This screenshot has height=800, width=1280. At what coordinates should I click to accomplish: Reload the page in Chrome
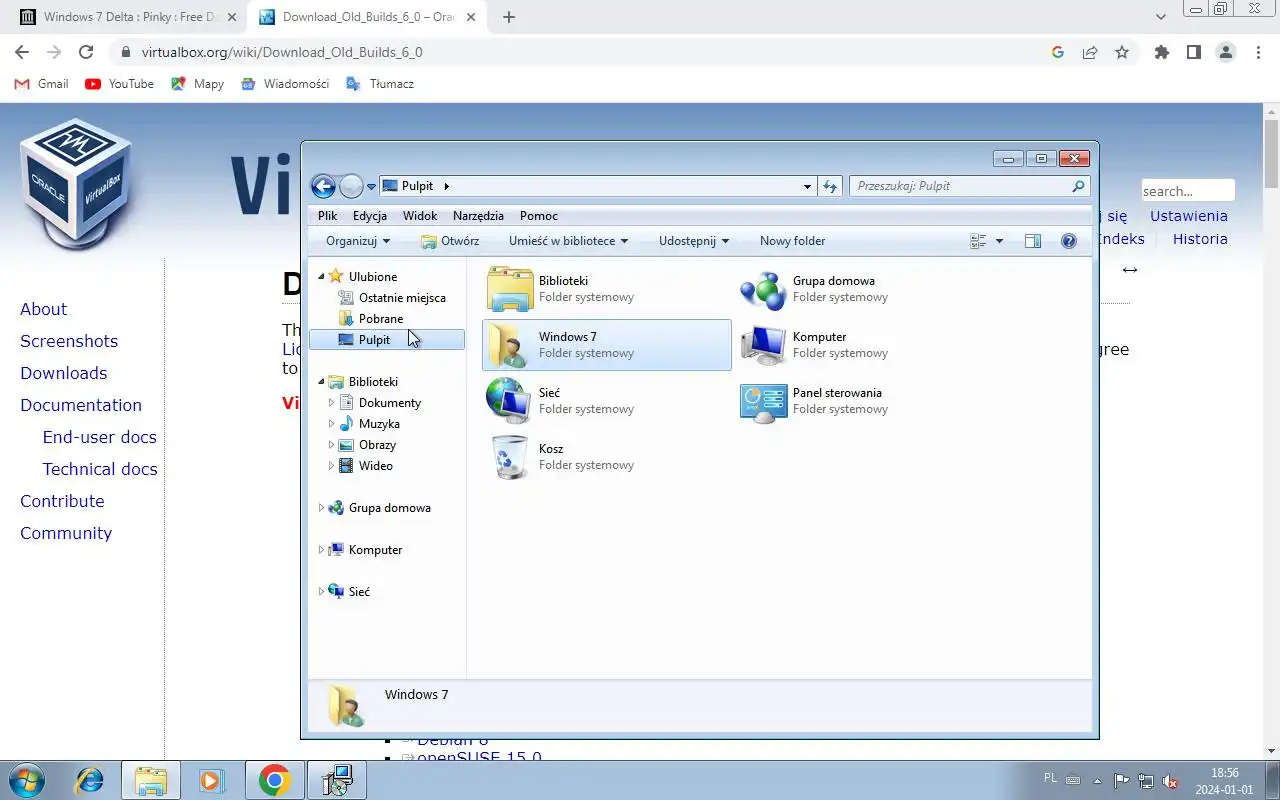pyautogui.click(x=86, y=52)
